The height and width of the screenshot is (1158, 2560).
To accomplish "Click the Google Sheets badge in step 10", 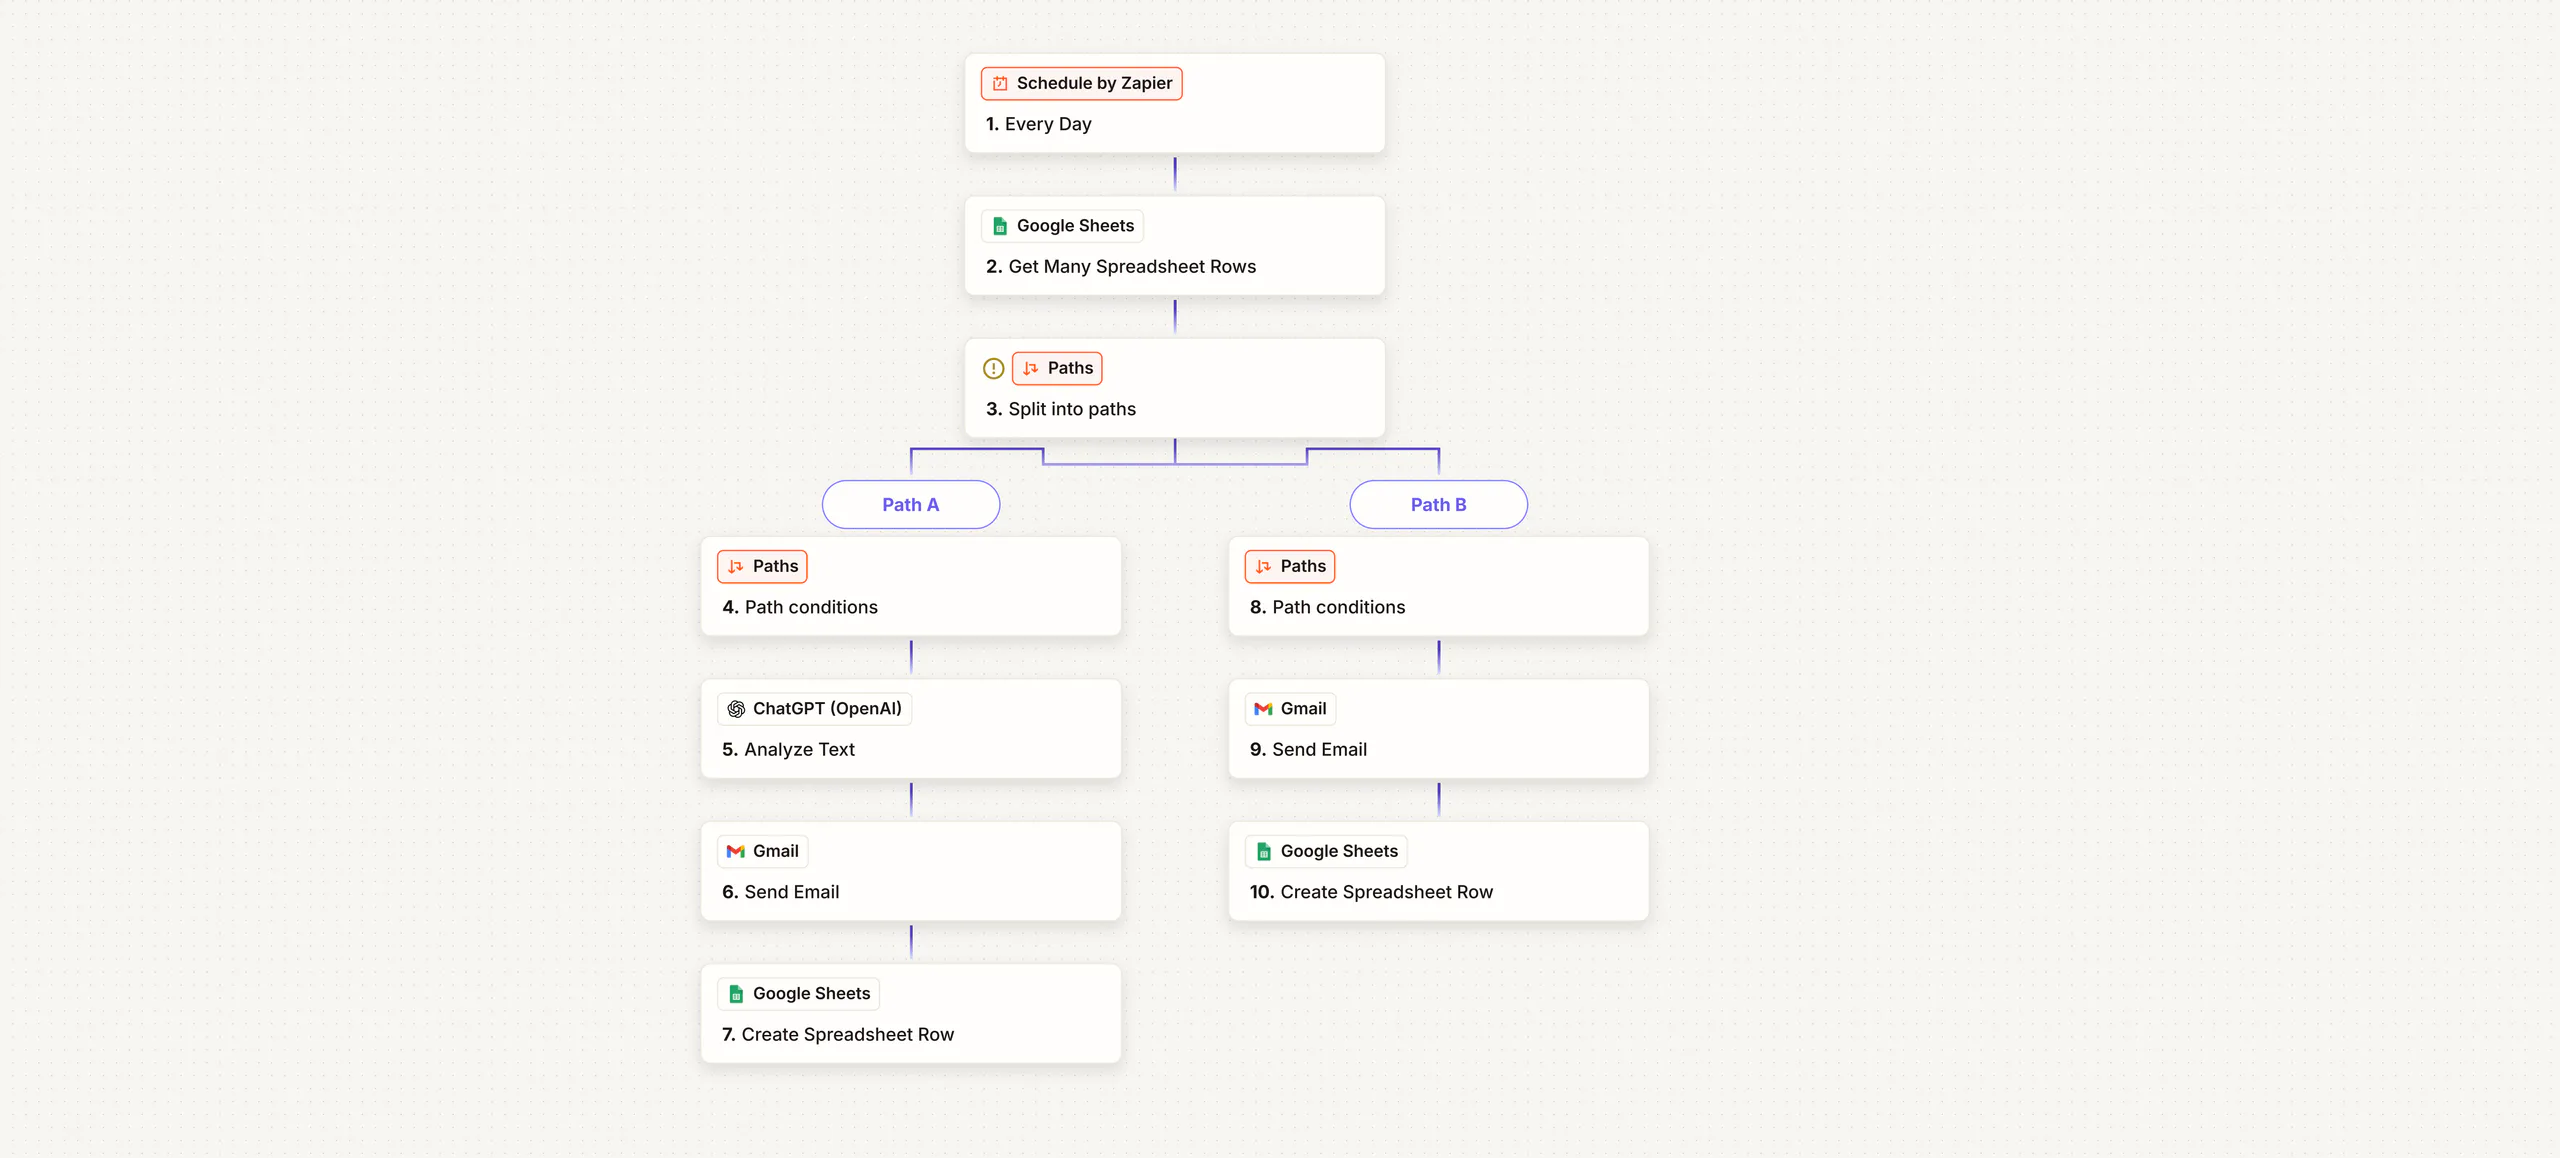I will coord(1327,852).
